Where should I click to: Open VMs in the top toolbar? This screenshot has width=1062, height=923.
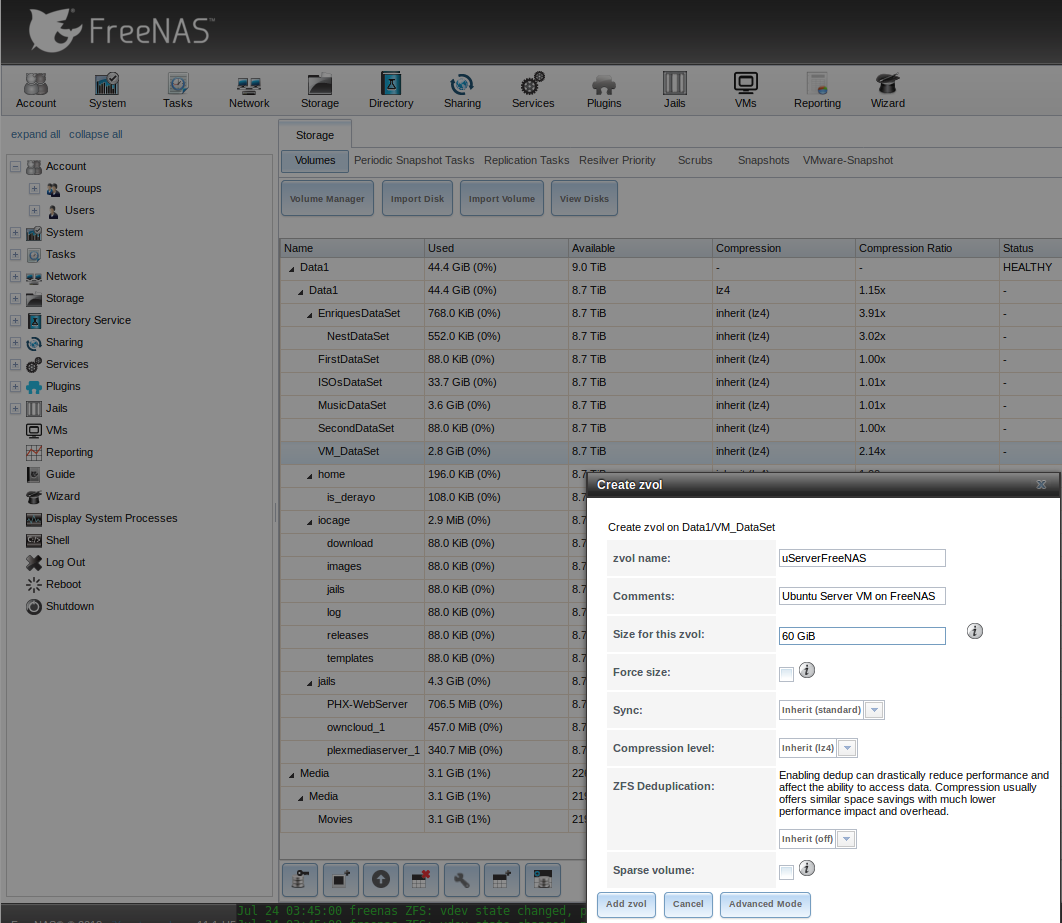pos(745,91)
